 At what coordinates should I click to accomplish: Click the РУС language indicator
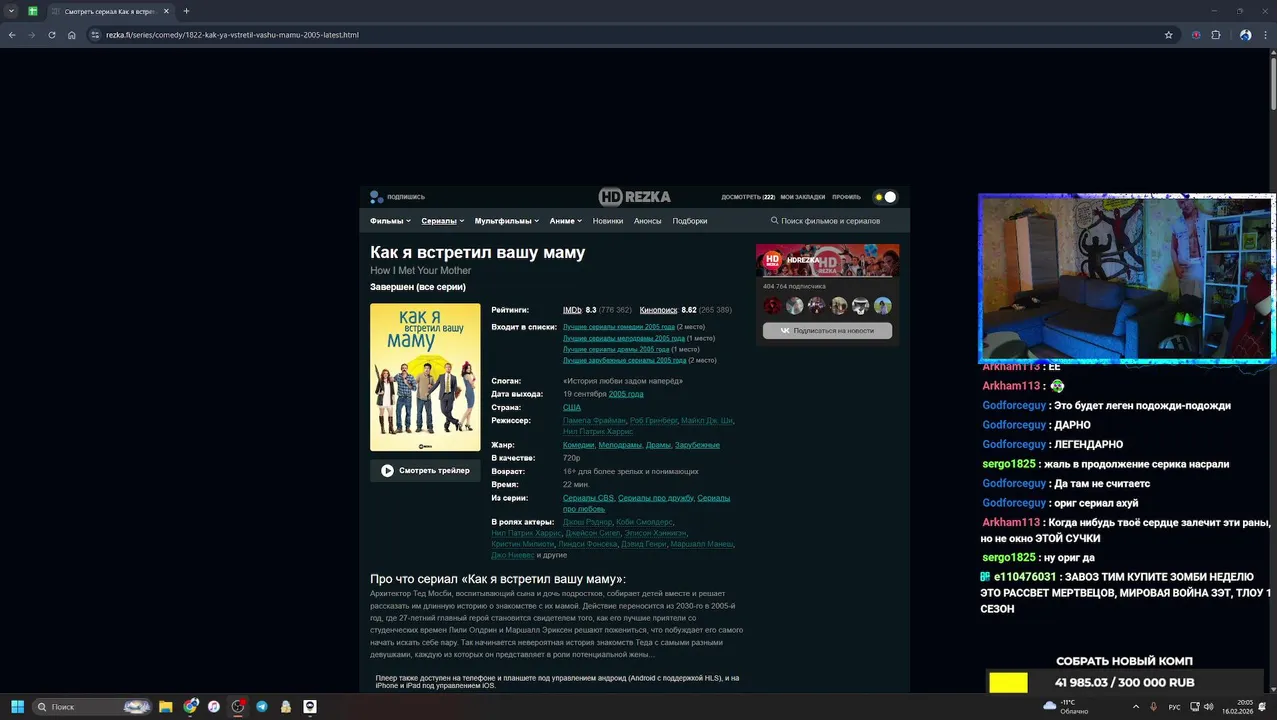coord(1175,707)
